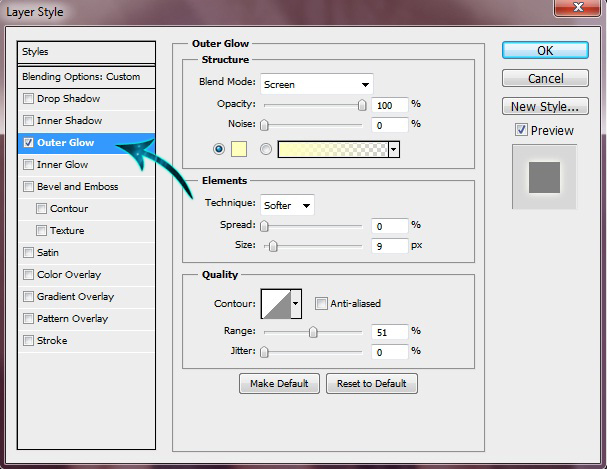Click the pale yellow glow color swatch
The image size is (607, 469).
[239, 149]
